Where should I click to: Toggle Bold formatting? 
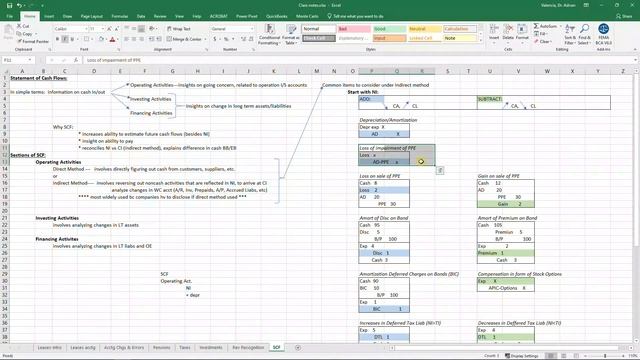58,39
